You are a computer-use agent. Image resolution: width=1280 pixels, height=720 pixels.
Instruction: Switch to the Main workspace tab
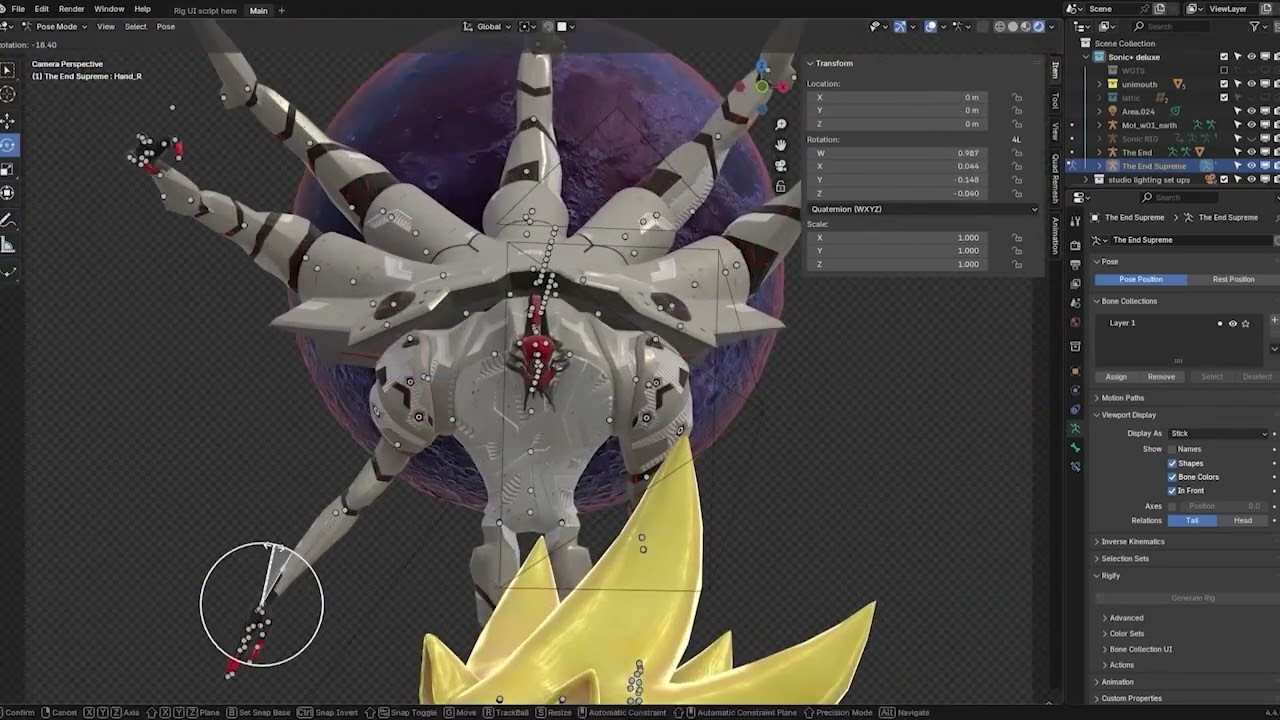click(x=258, y=10)
